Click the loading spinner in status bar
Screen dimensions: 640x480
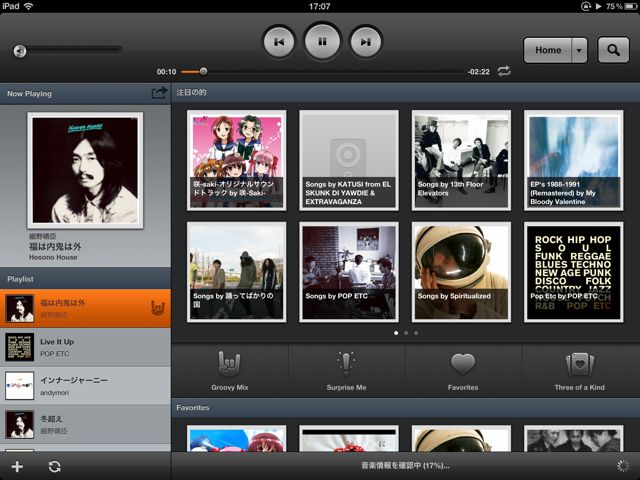coord(623,466)
